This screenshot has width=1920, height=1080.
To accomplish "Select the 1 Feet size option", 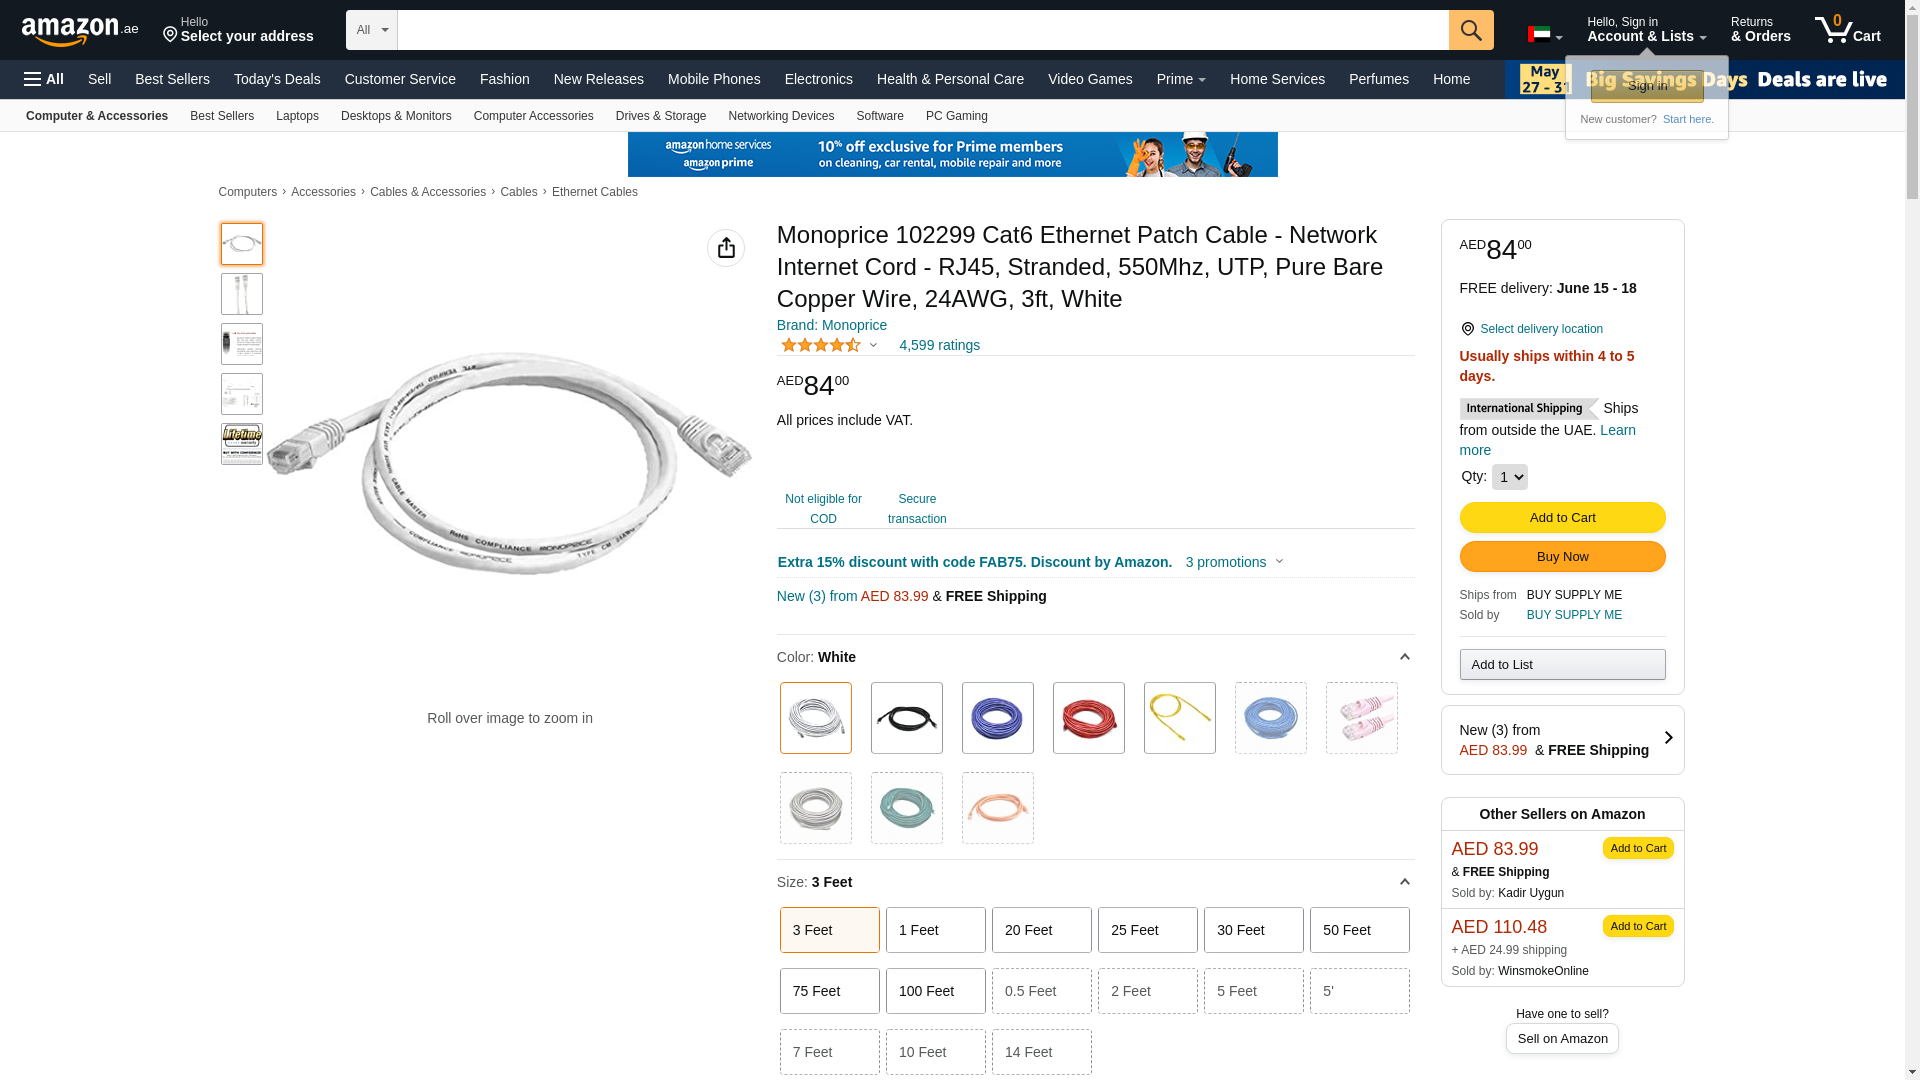I will (935, 930).
